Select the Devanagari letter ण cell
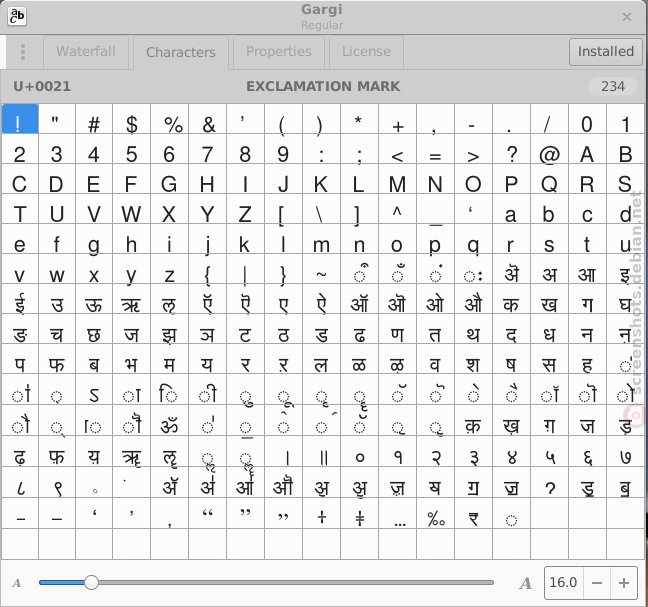 click(x=398, y=329)
